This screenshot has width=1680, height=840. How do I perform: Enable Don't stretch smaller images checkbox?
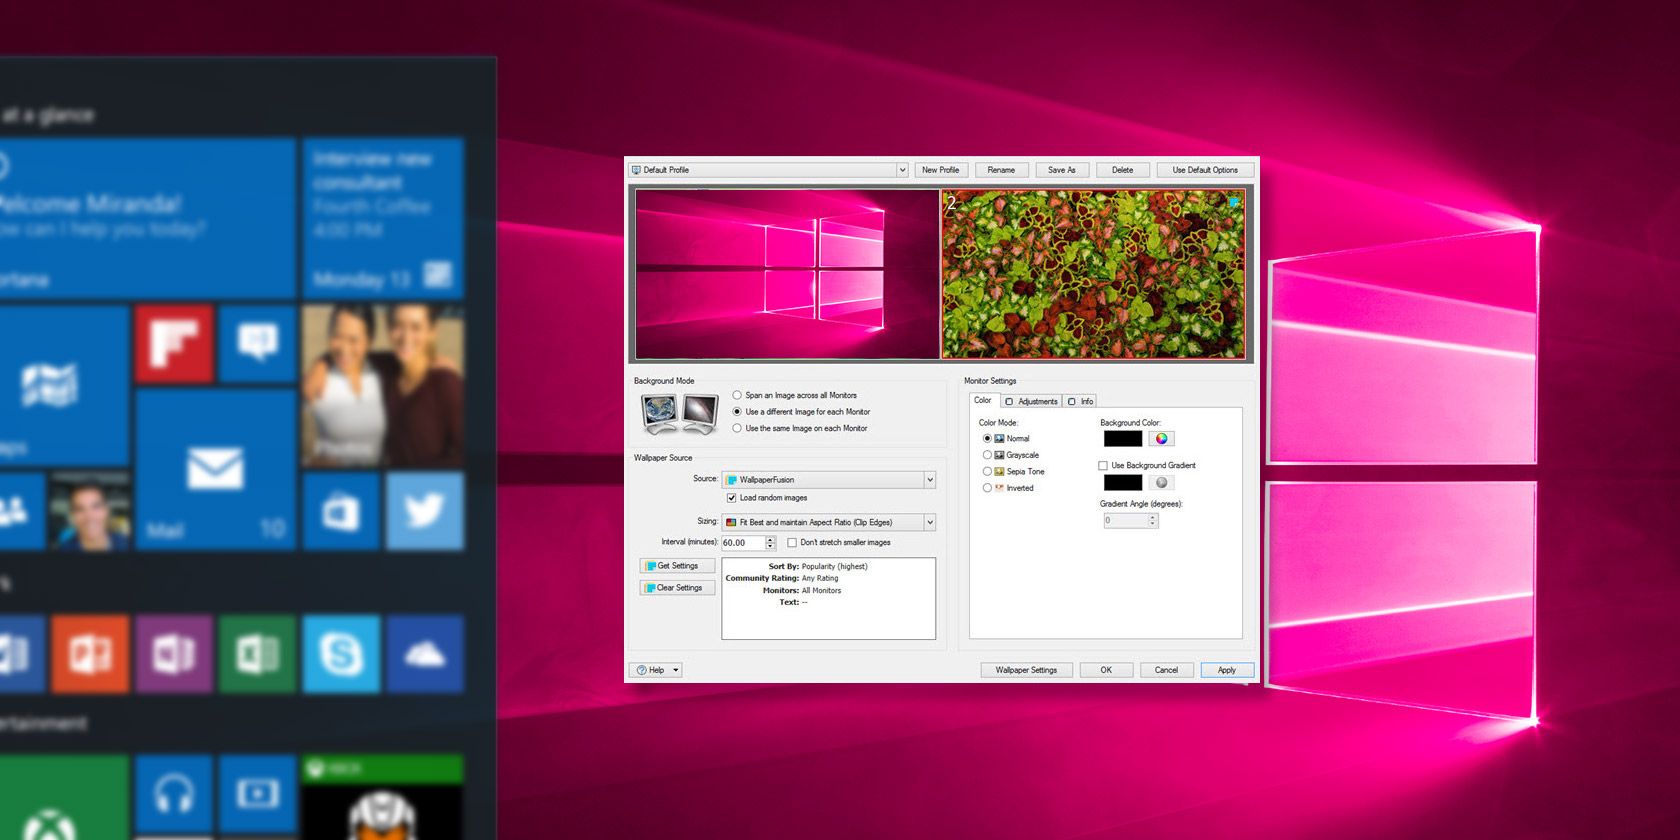tap(792, 543)
